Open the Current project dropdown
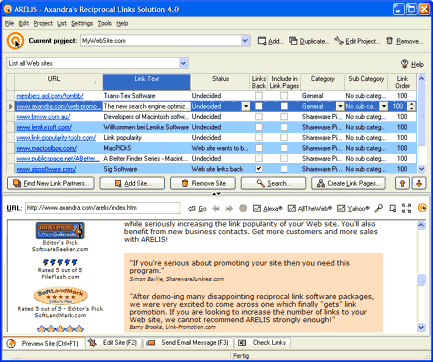This screenshot has height=362, width=433. tap(245, 41)
